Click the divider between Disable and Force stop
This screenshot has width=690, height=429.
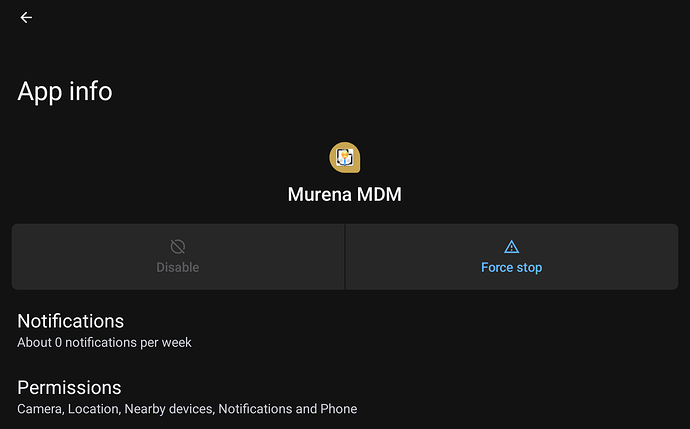point(345,257)
